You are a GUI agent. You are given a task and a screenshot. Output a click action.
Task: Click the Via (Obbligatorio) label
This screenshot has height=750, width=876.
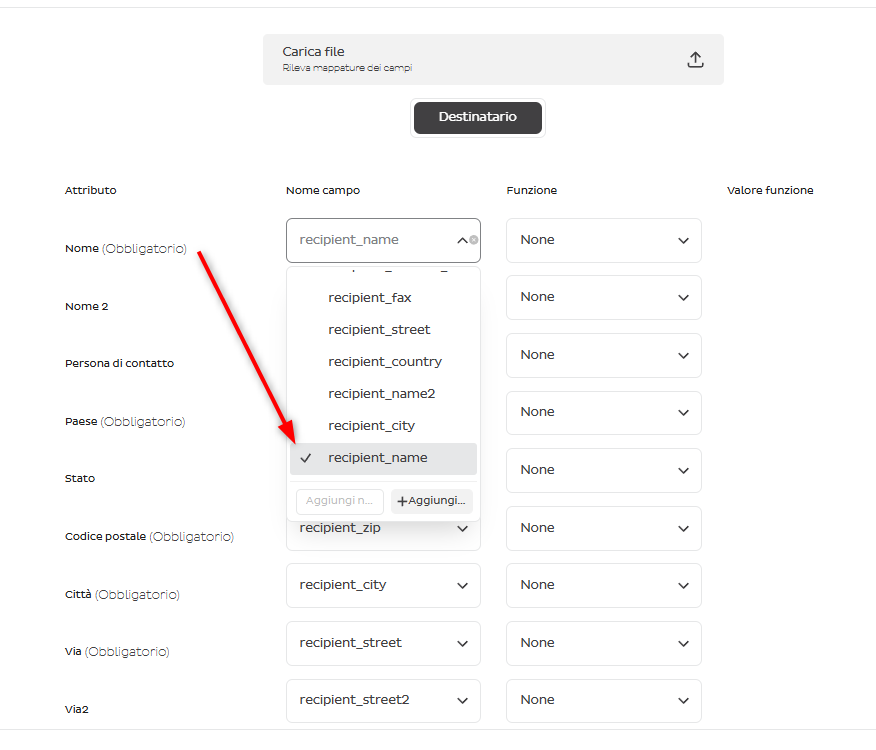(x=117, y=652)
